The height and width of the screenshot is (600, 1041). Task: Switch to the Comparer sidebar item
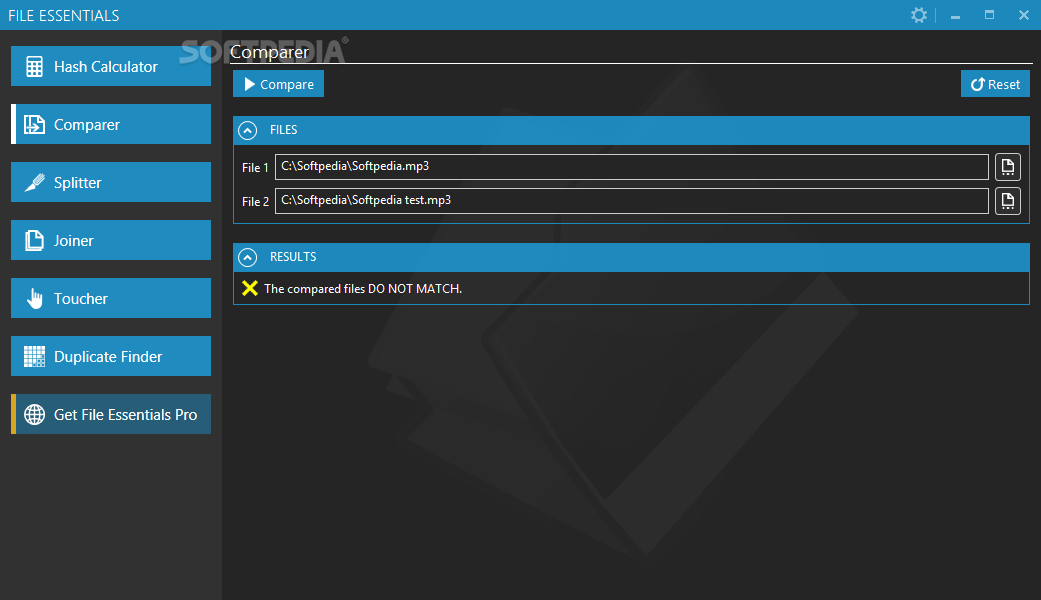coord(111,124)
